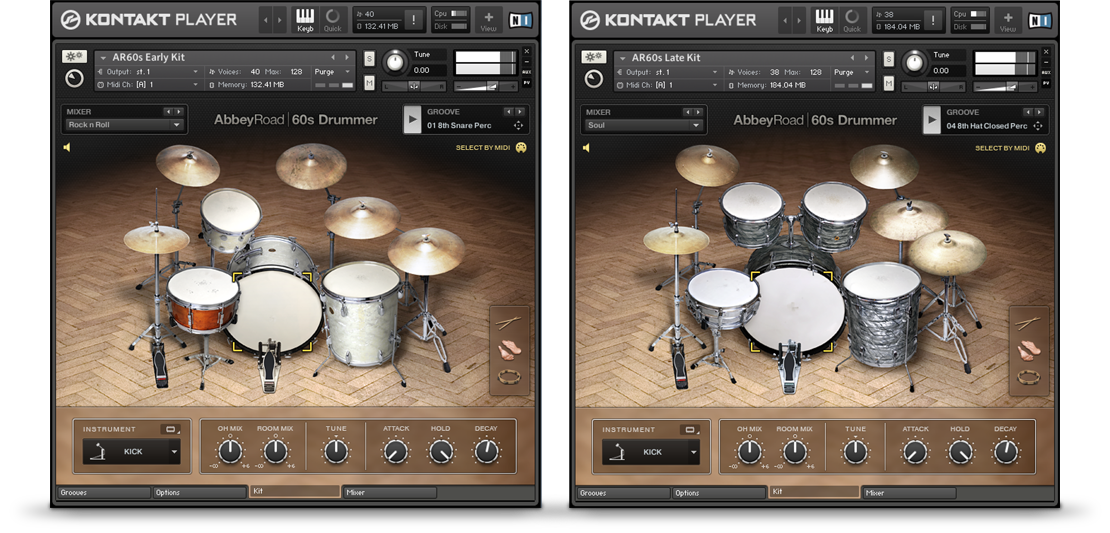Click previous arrow in Late Kit top toolbar
This screenshot has width=1110, height=533.
pyautogui.click(x=785, y=20)
